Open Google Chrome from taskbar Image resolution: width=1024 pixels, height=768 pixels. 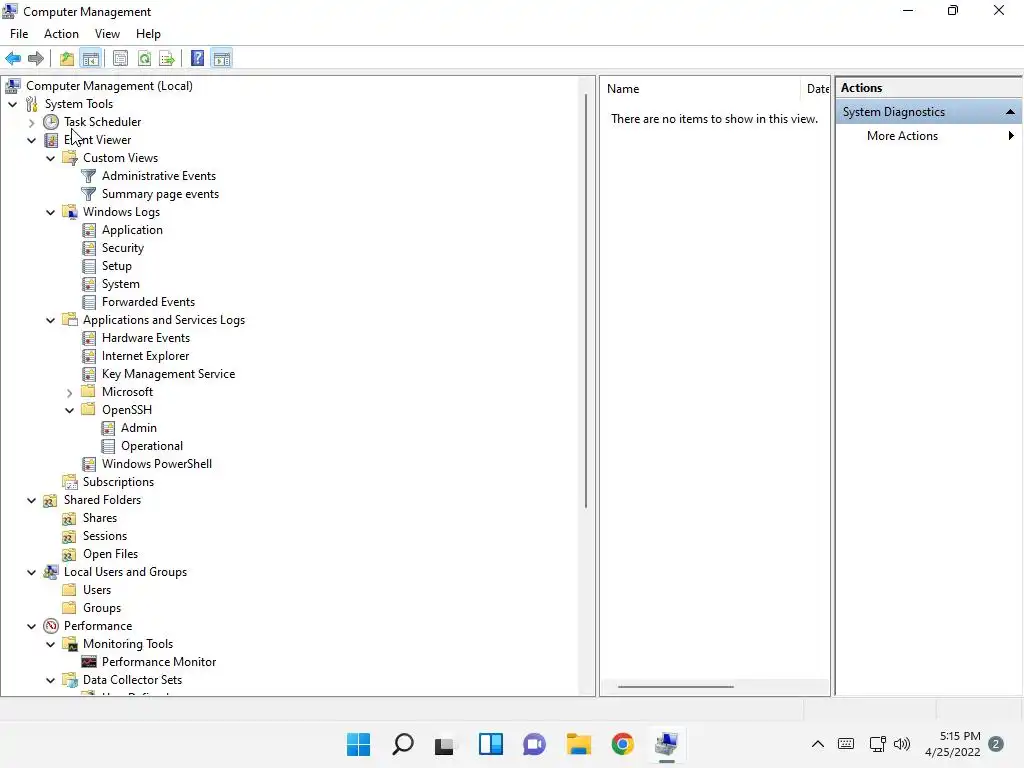[622, 744]
